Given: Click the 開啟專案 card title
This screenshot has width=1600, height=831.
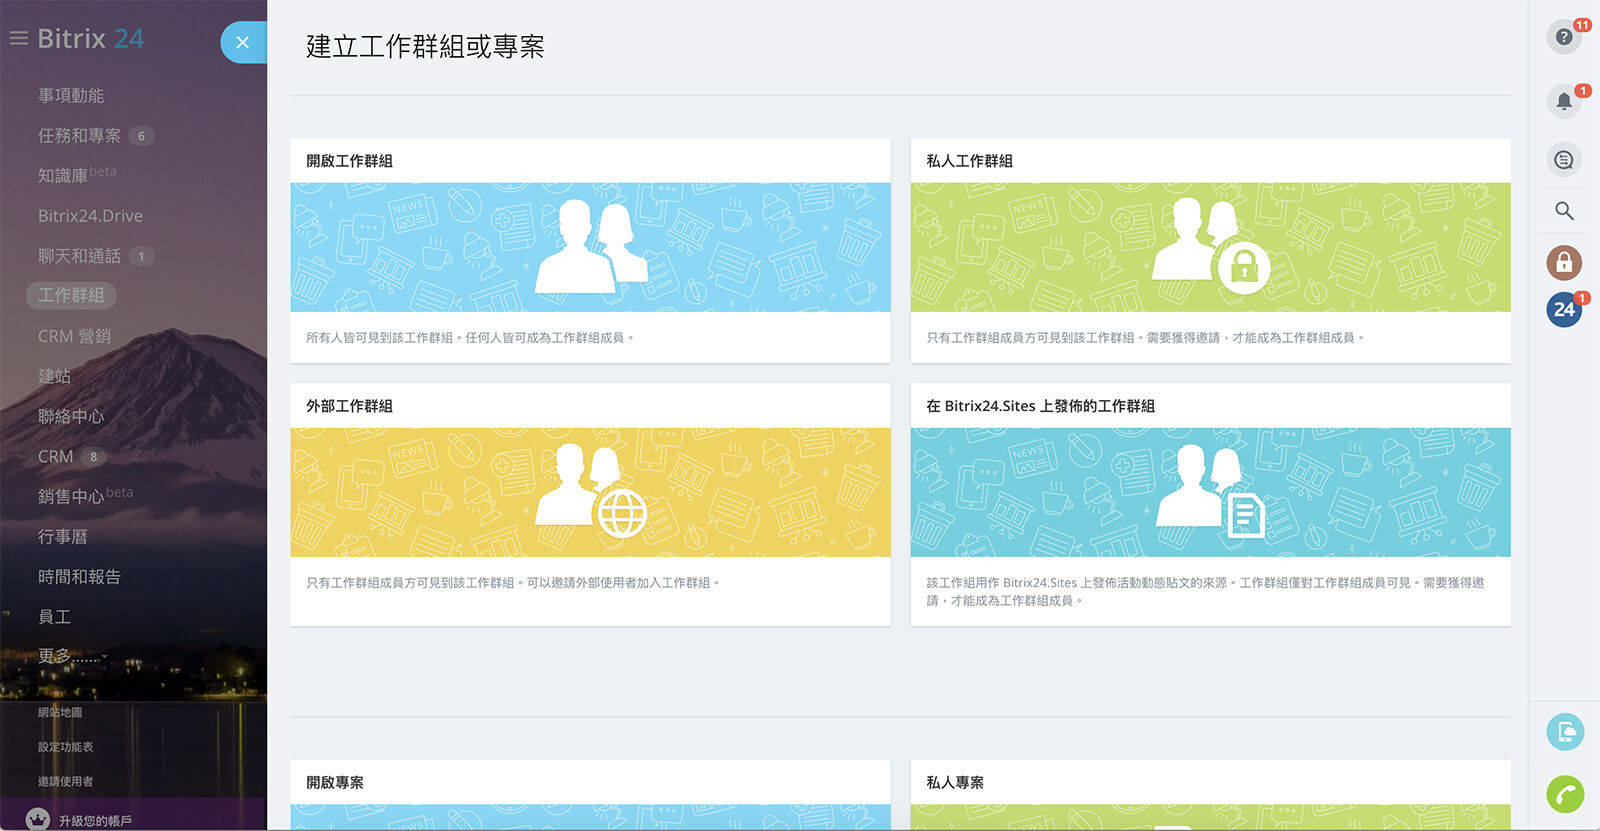Looking at the screenshot, I should pyautogui.click(x=335, y=782).
